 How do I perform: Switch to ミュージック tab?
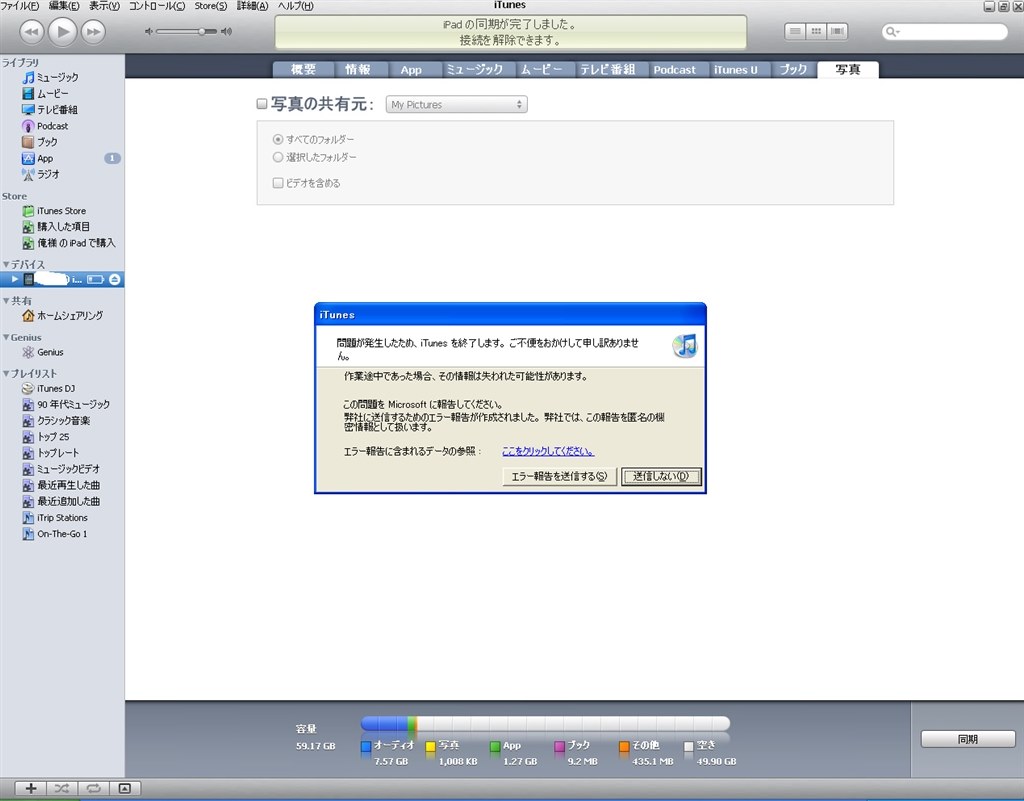475,70
